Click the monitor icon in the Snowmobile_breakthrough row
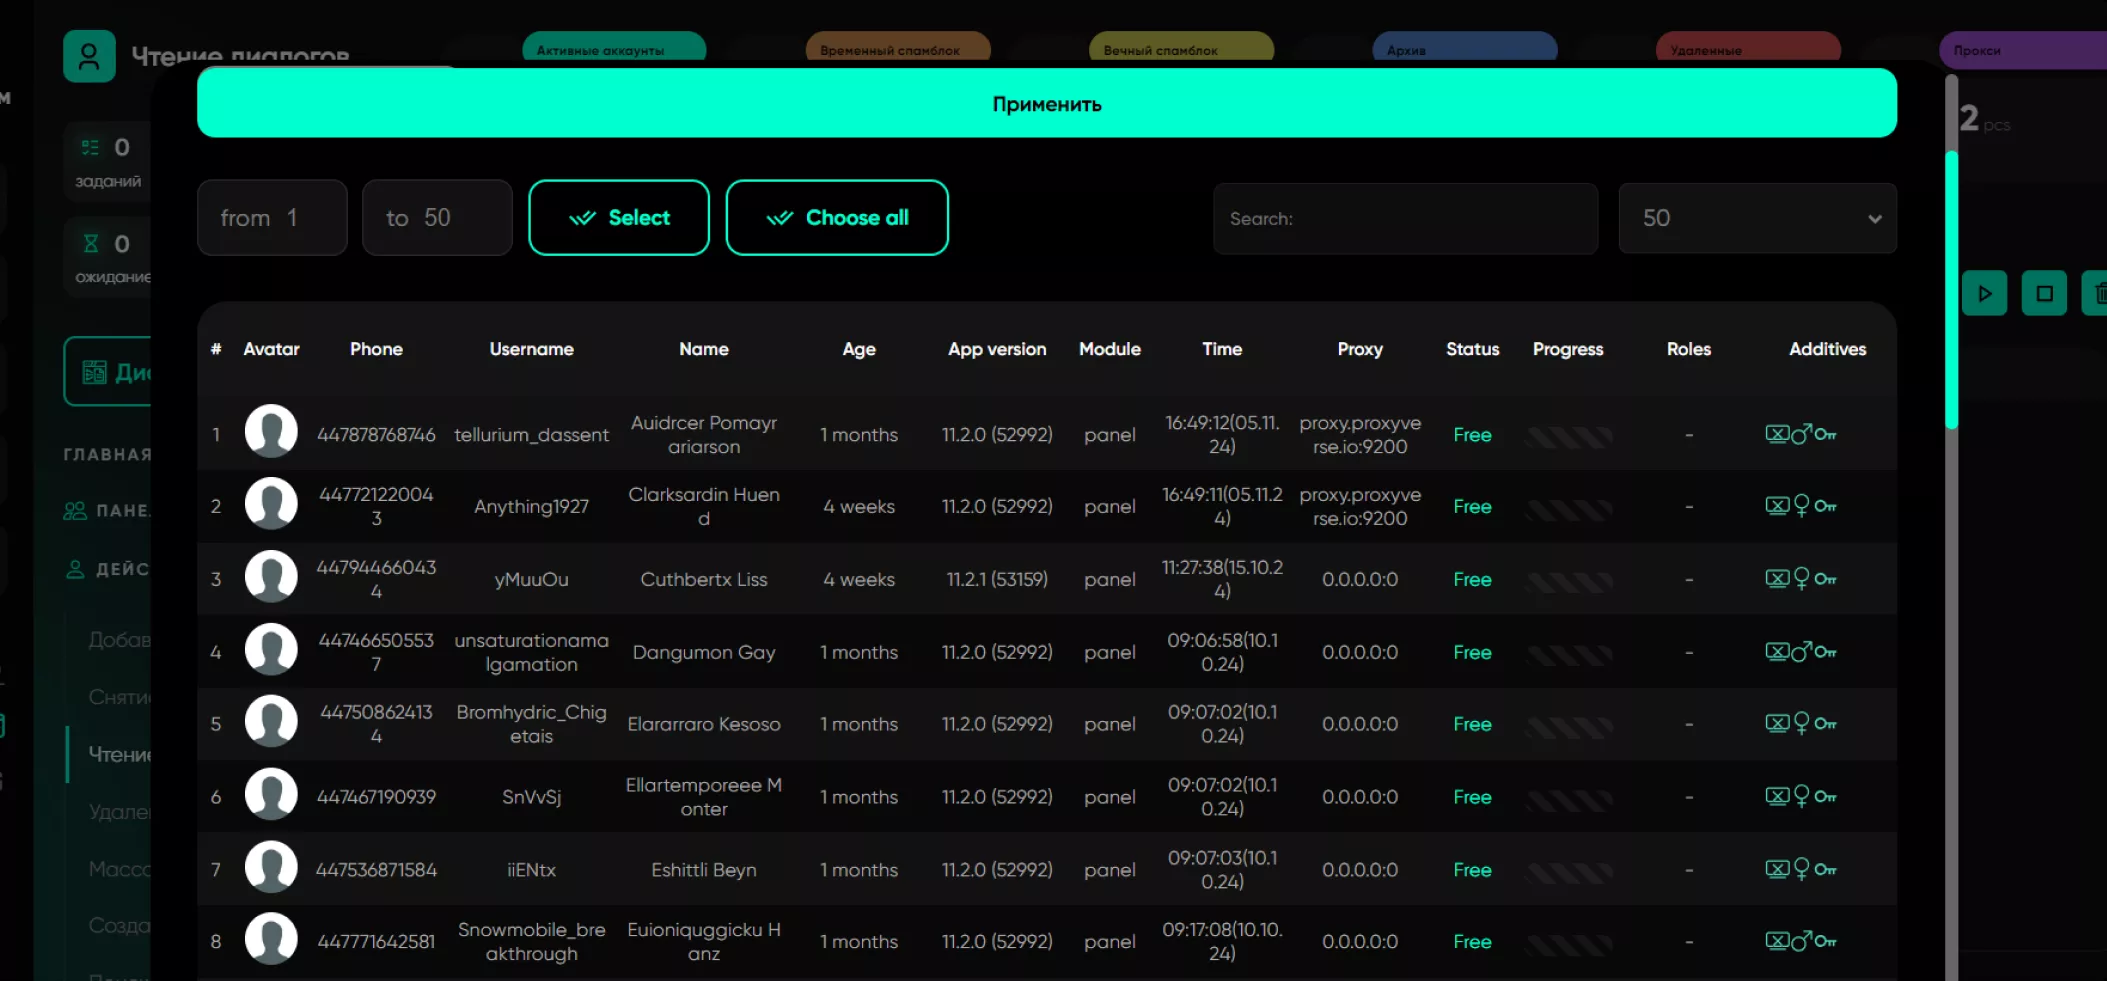The width and height of the screenshot is (2107, 981). point(1777,941)
